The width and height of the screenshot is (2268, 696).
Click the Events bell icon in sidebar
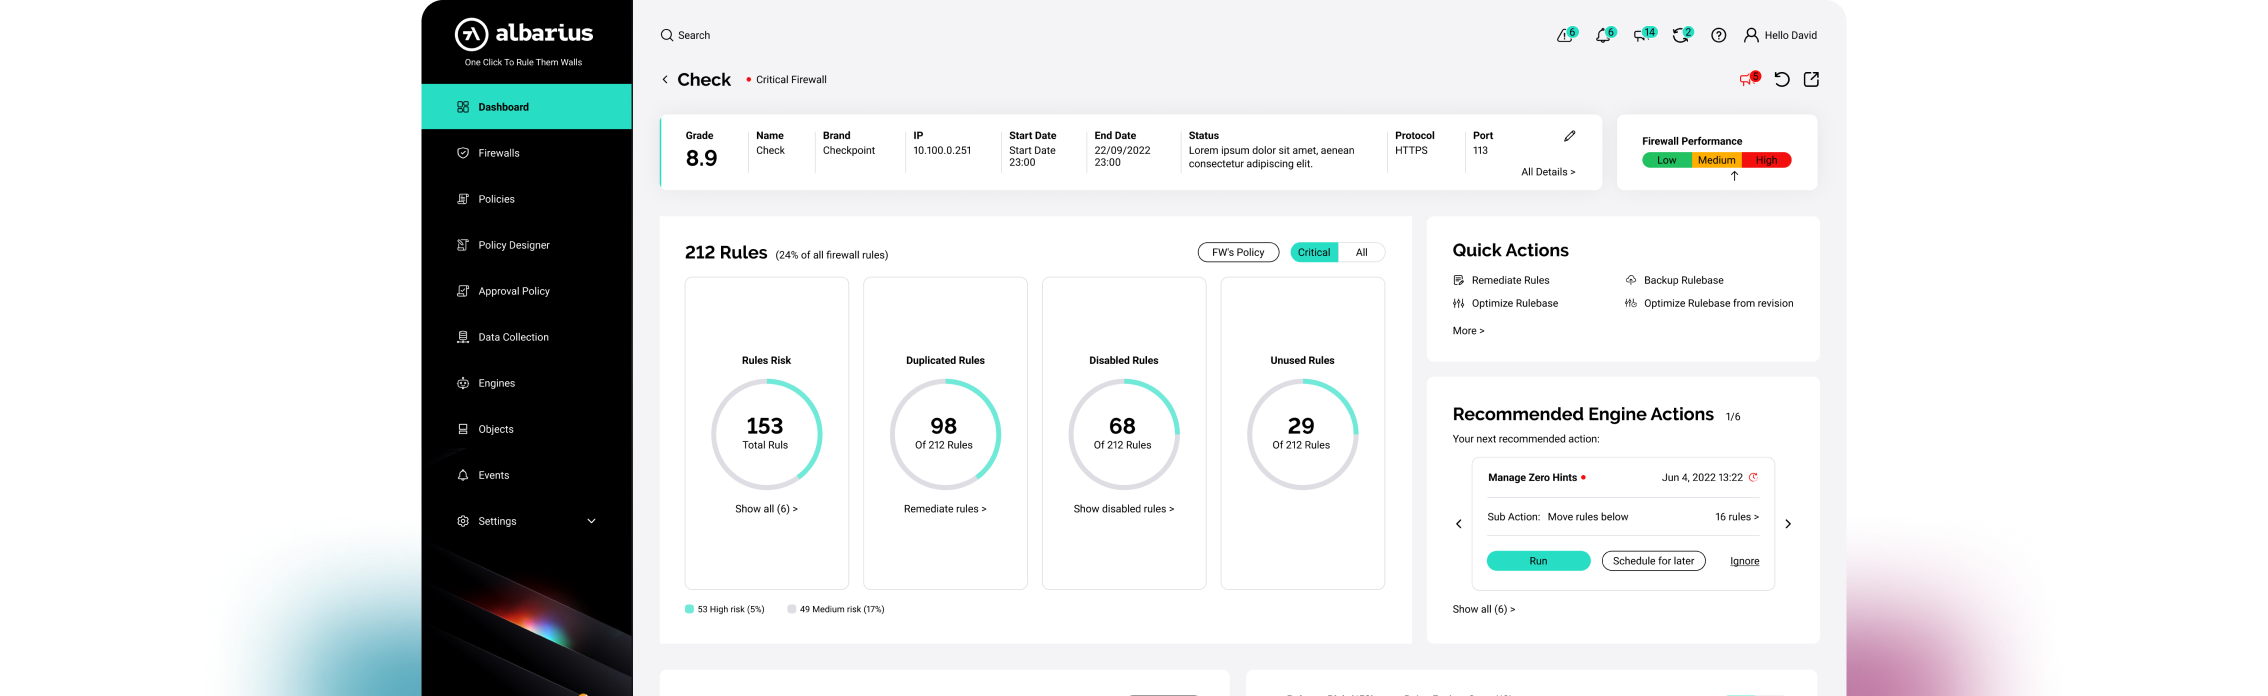coord(463,475)
